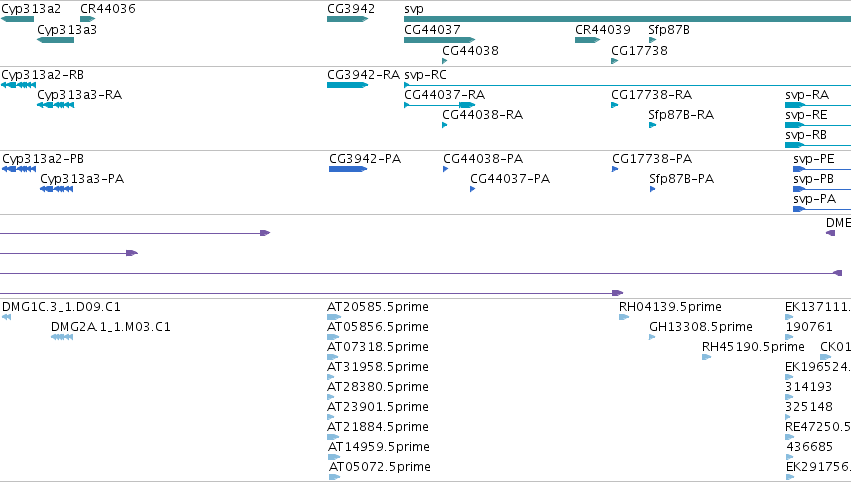This screenshot has width=851, height=482.
Task: Select the Cyp313a2-RB transcript
Action: point(18,85)
